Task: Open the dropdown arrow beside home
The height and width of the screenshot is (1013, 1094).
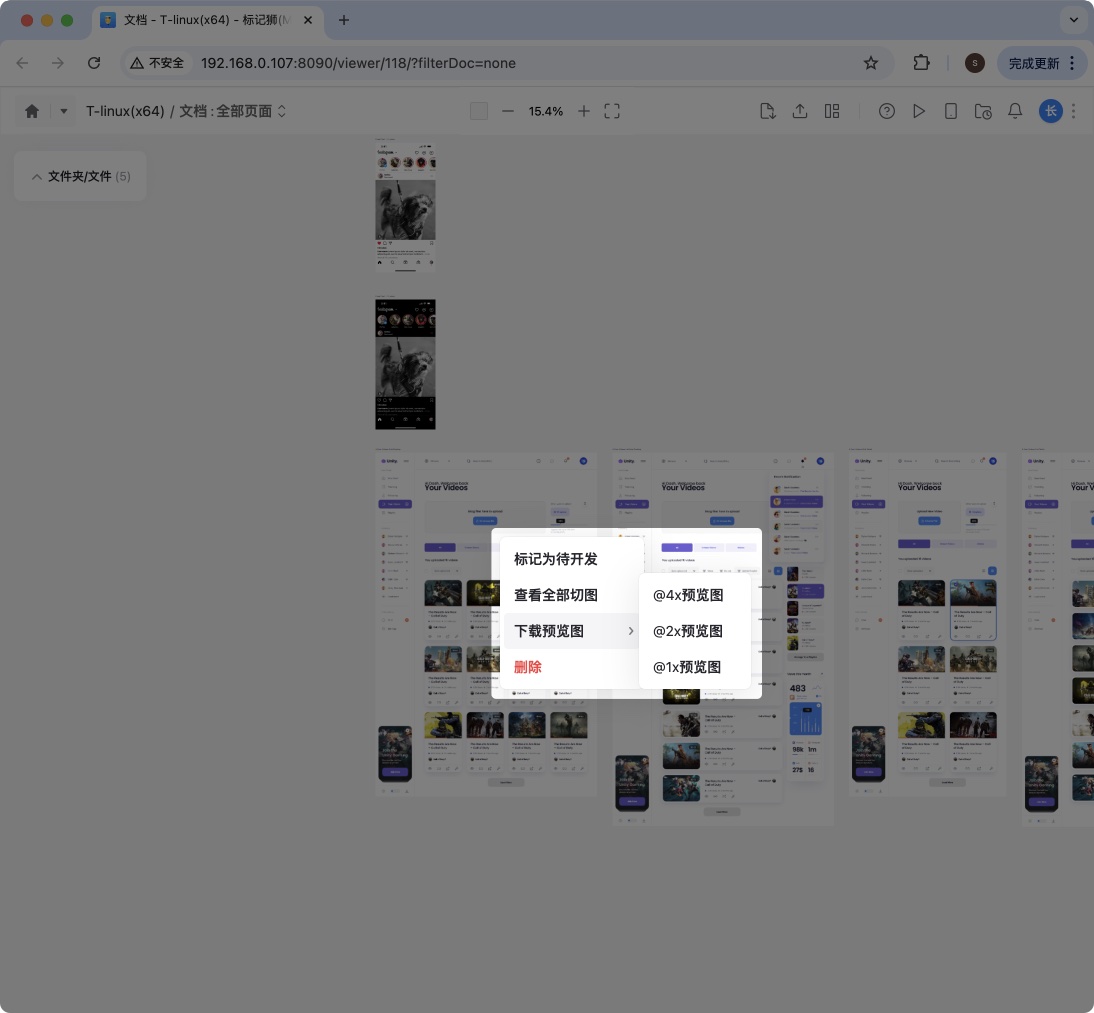Action: click(x=63, y=111)
